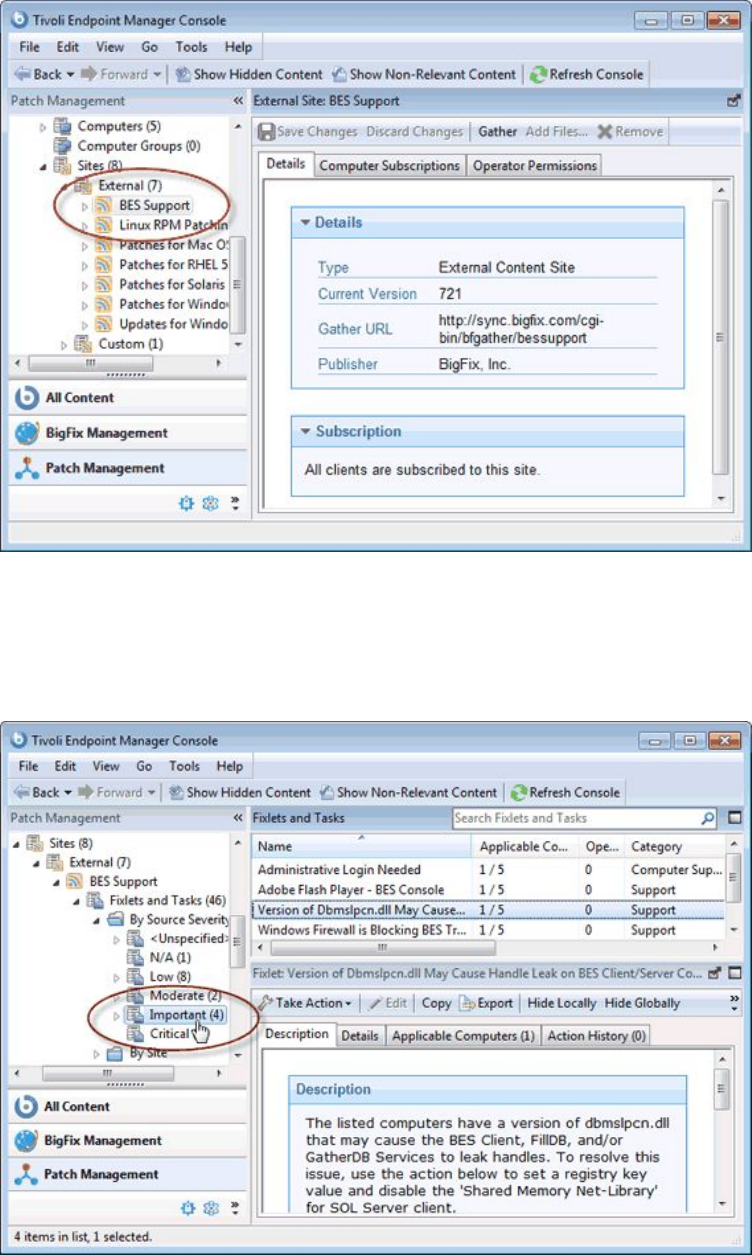Image resolution: width=752 pixels, height=1255 pixels.
Task: Click Discard Changes button
Action: [415, 131]
